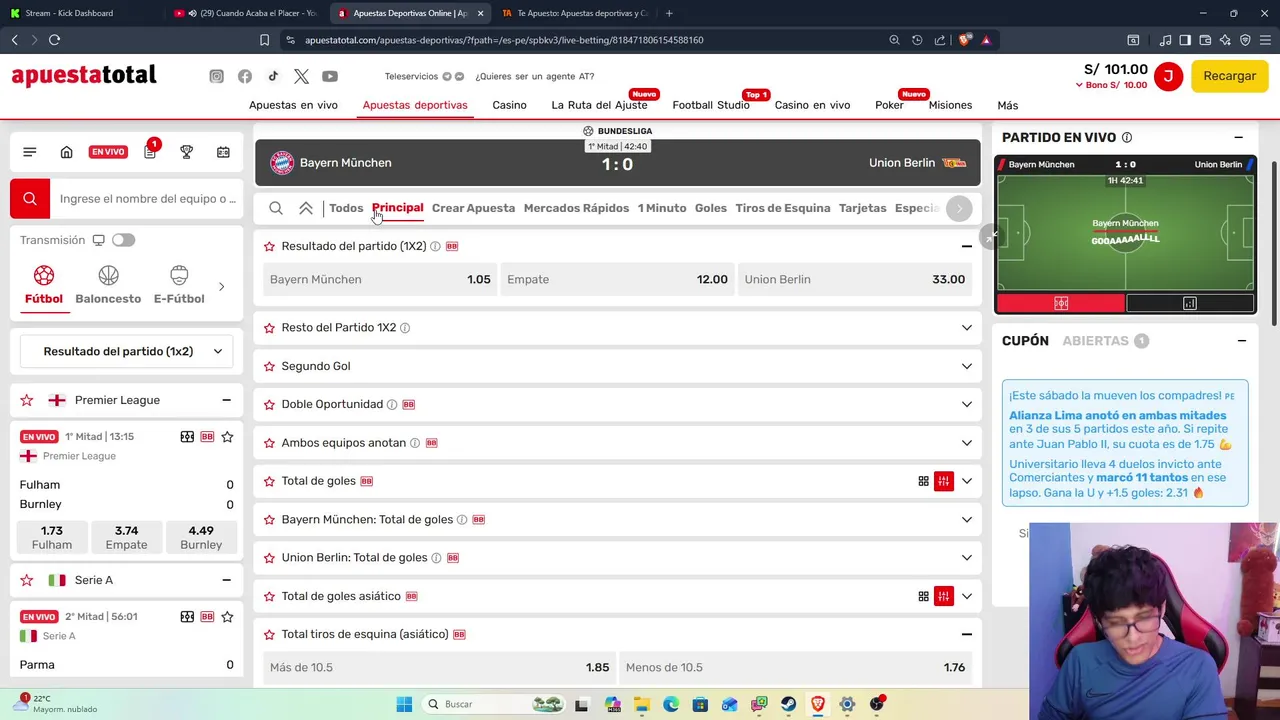Favorite the Premier League star
The image size is (1280, 720).
[27, 400]
